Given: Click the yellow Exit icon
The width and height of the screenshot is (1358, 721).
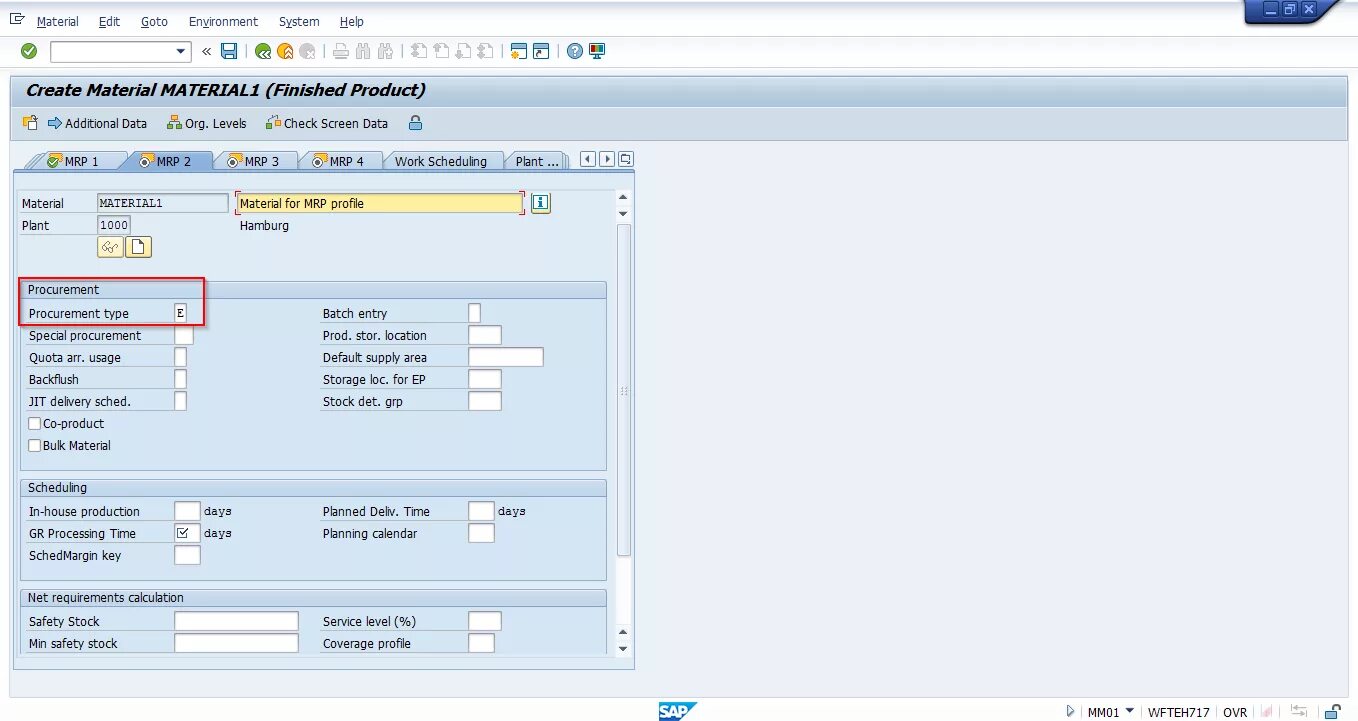Looking at the screenshot, I should point(286,51).
